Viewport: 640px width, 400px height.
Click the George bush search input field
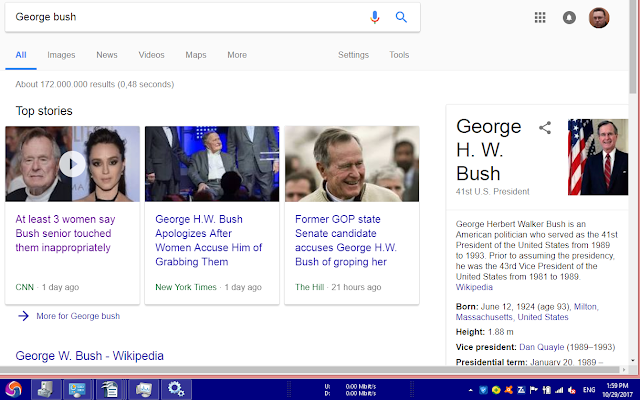point(188,17)
